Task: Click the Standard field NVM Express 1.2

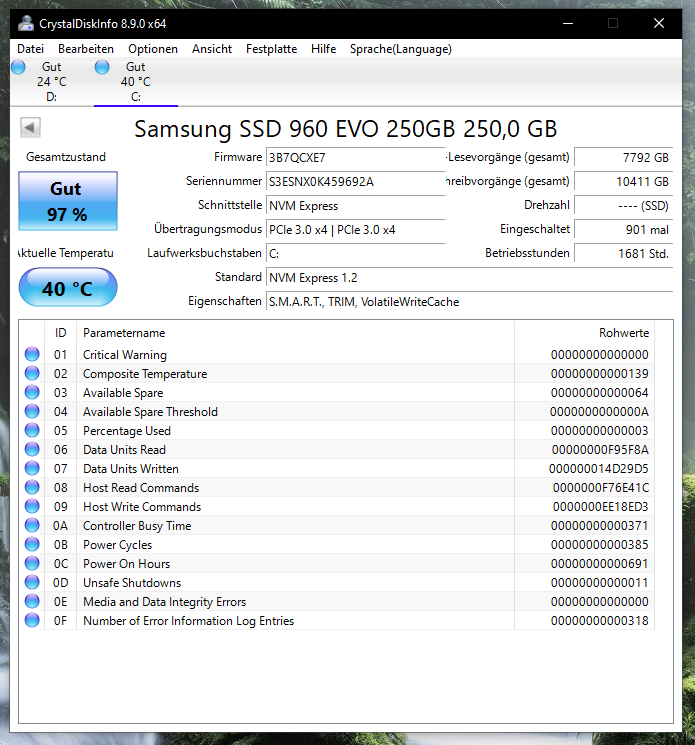Action: pyautogui.click(x=469, y=277)
